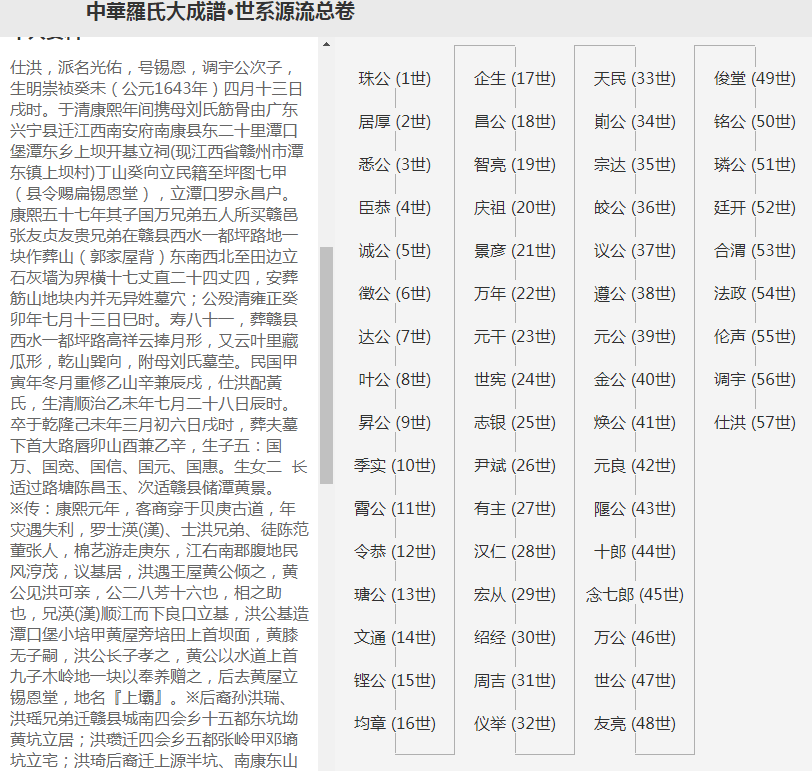Select 金公 (40世)

coord(635,380)
